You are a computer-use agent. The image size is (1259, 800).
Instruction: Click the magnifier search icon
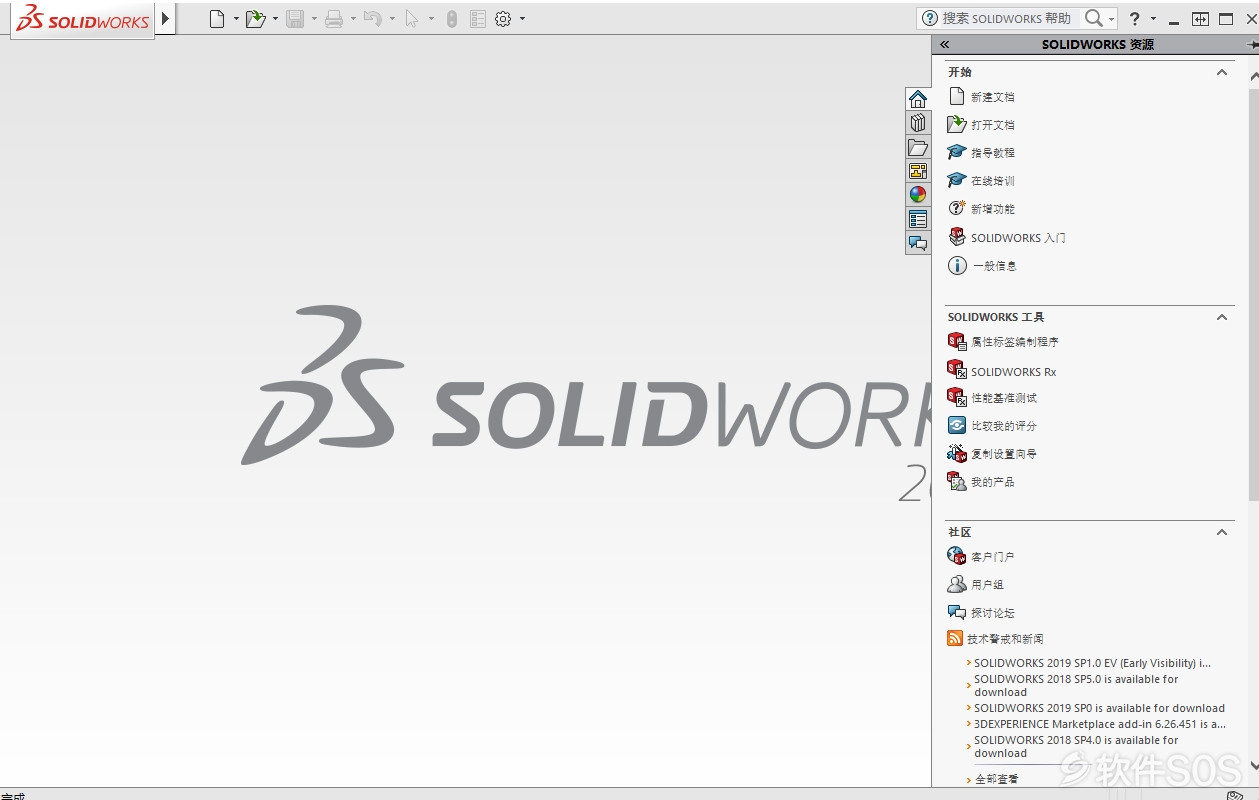pos(1094,18)
